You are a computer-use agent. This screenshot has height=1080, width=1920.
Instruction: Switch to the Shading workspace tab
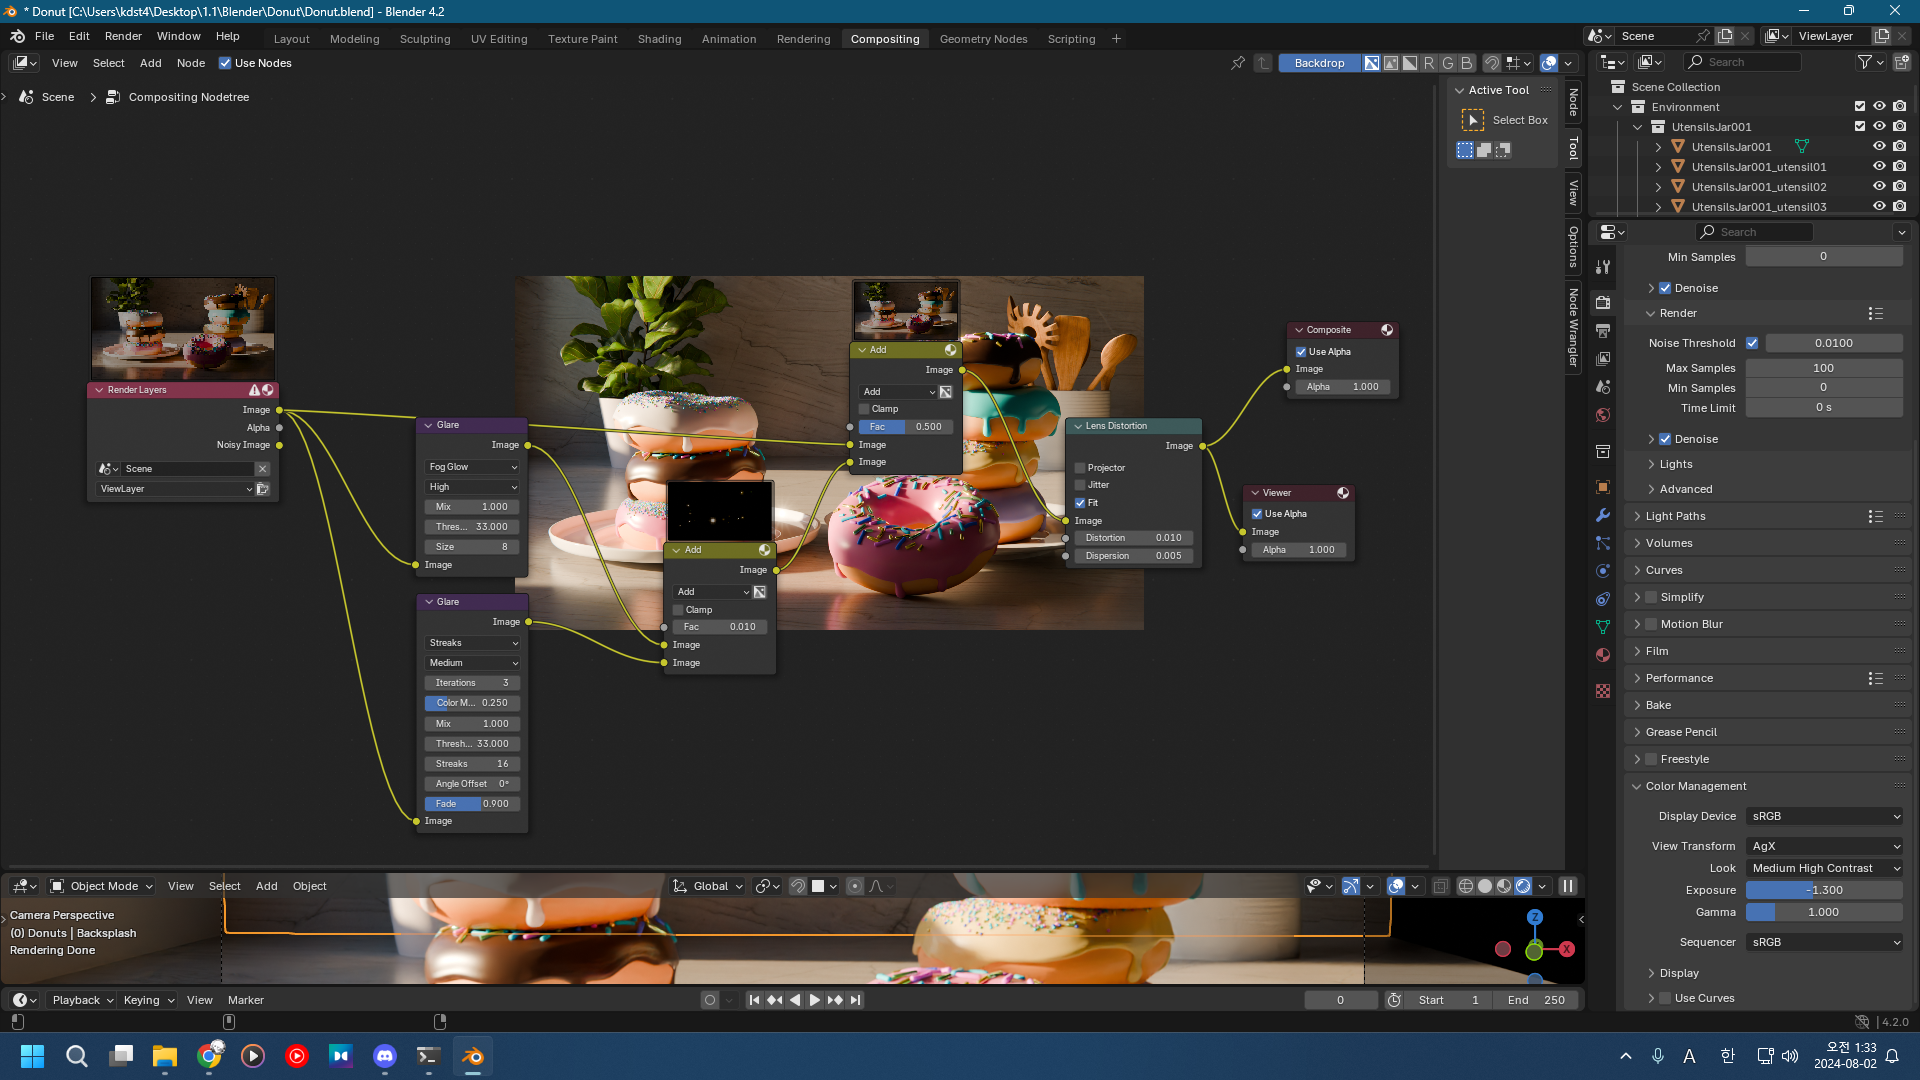pos(659,39)
